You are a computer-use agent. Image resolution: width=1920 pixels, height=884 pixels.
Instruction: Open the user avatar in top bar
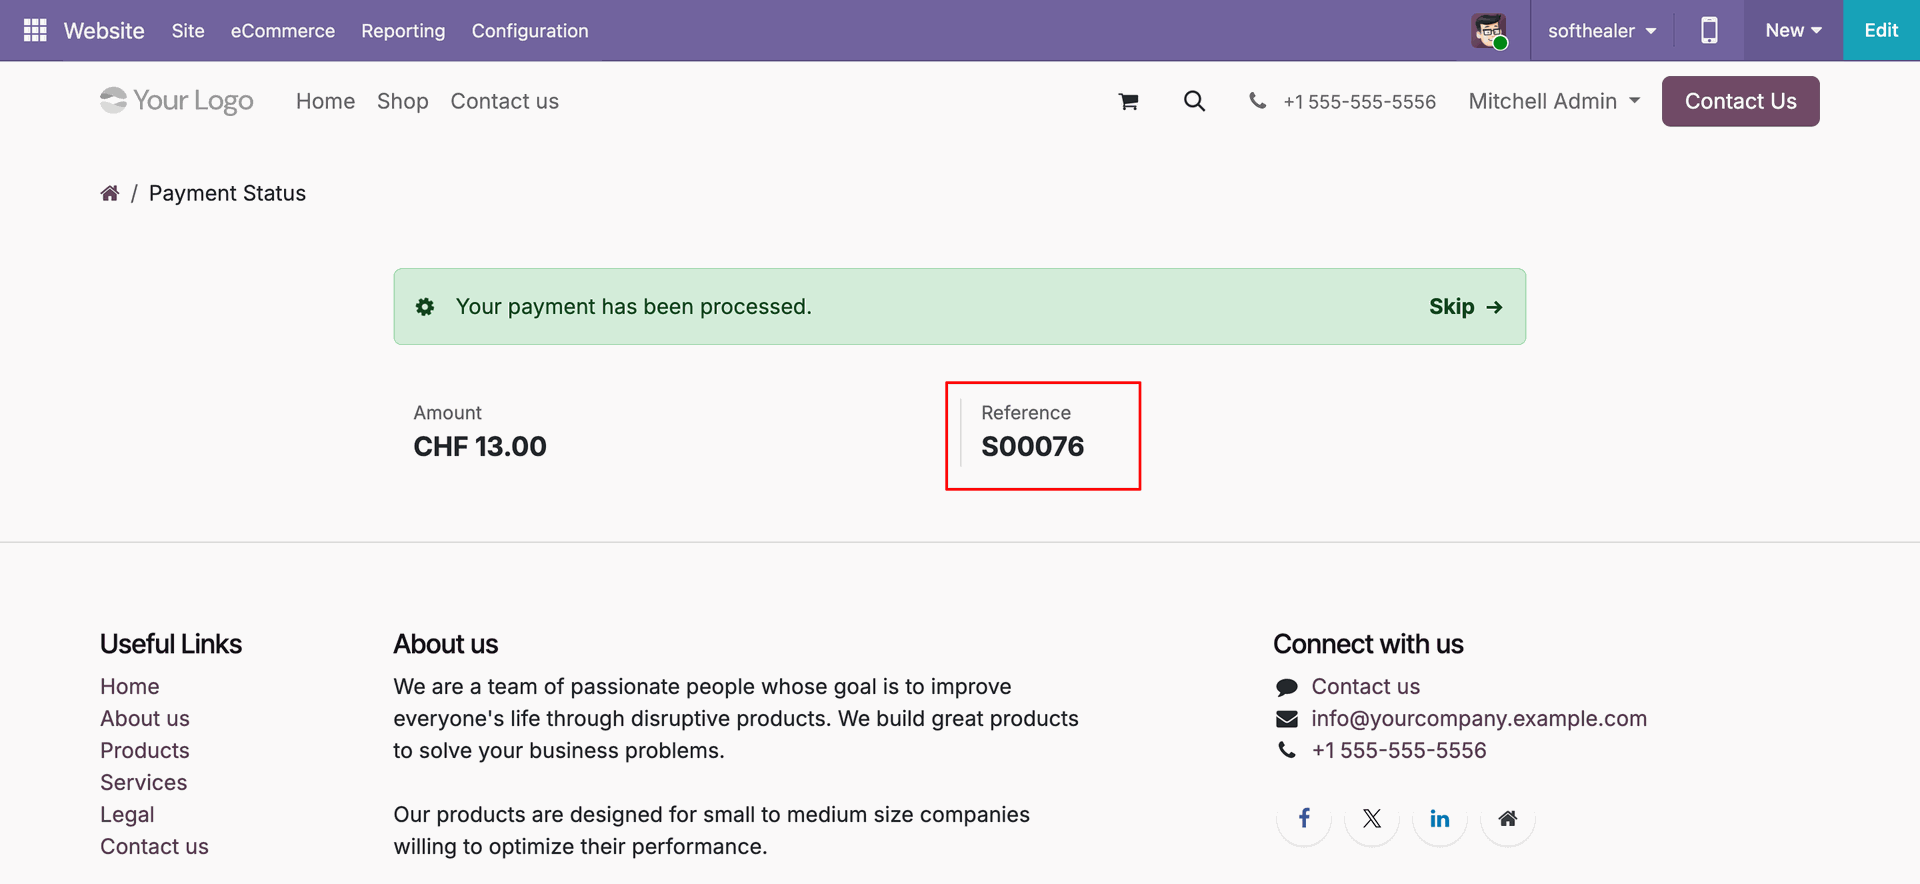[1489, 31]
